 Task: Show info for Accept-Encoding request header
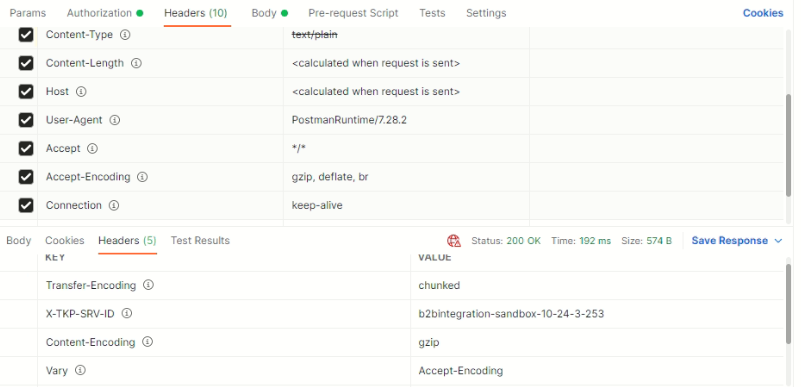(x=143, y=177)
